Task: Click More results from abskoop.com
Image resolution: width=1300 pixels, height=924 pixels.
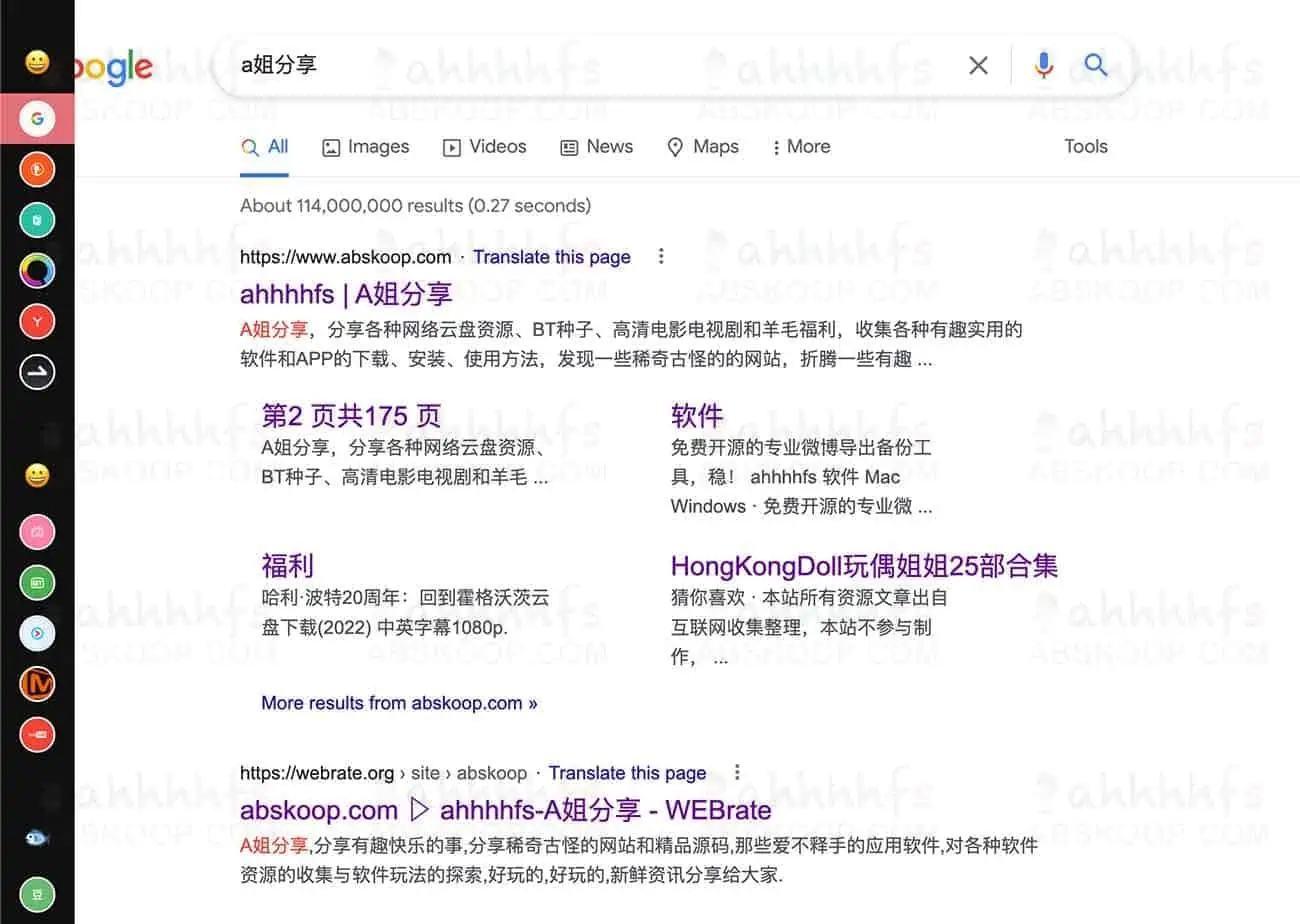Action: pos(399,703)
